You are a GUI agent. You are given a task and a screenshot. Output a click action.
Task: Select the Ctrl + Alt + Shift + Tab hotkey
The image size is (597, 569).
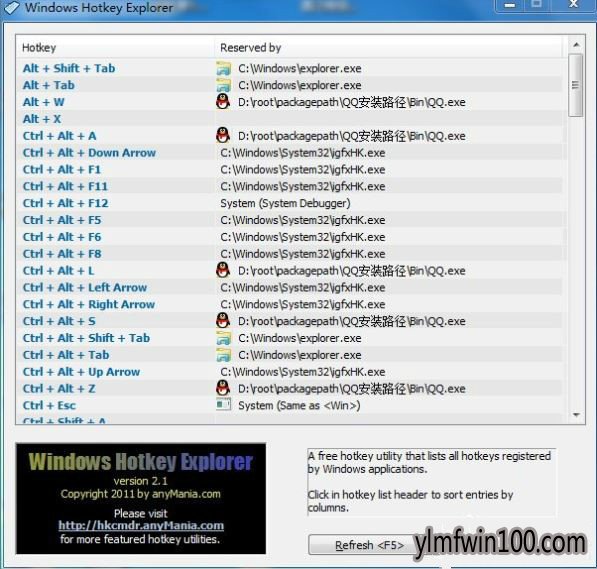(86, 338)
